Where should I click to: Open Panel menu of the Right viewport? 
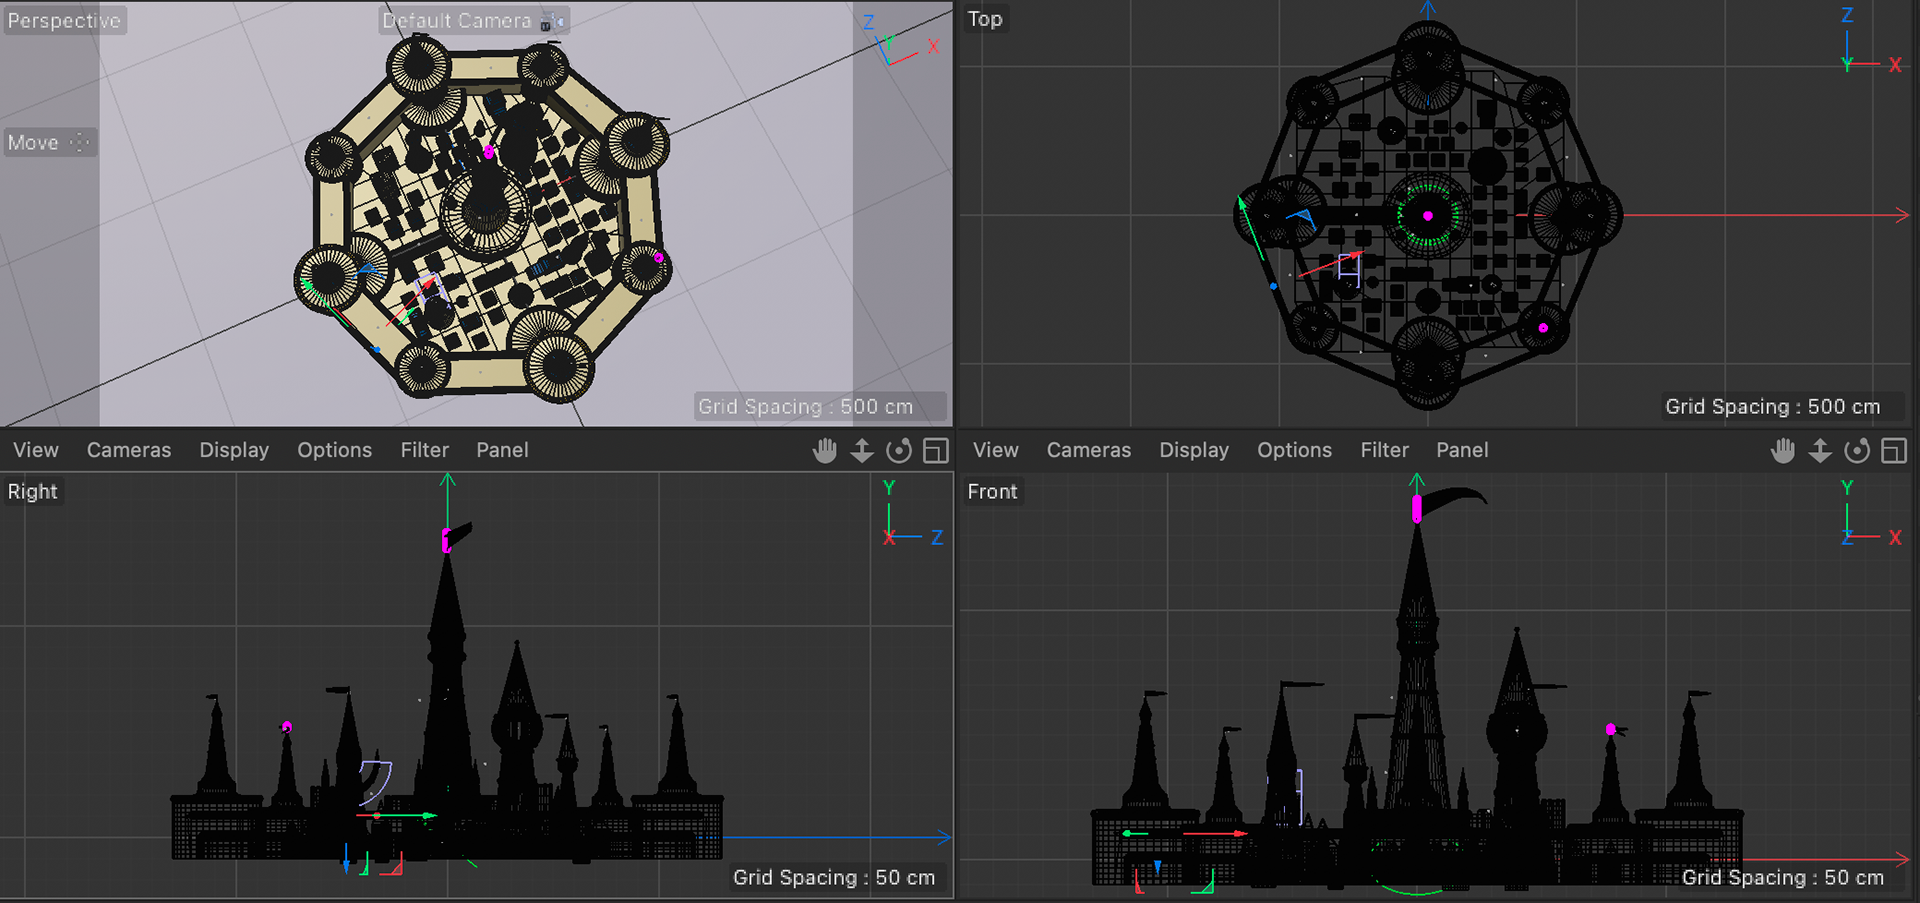coord(502,450)
